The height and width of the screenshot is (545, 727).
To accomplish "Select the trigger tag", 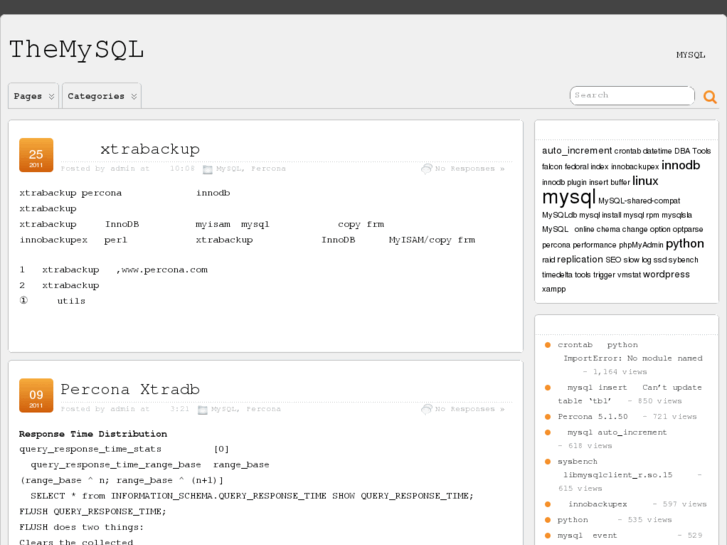I will coord(604,275).
